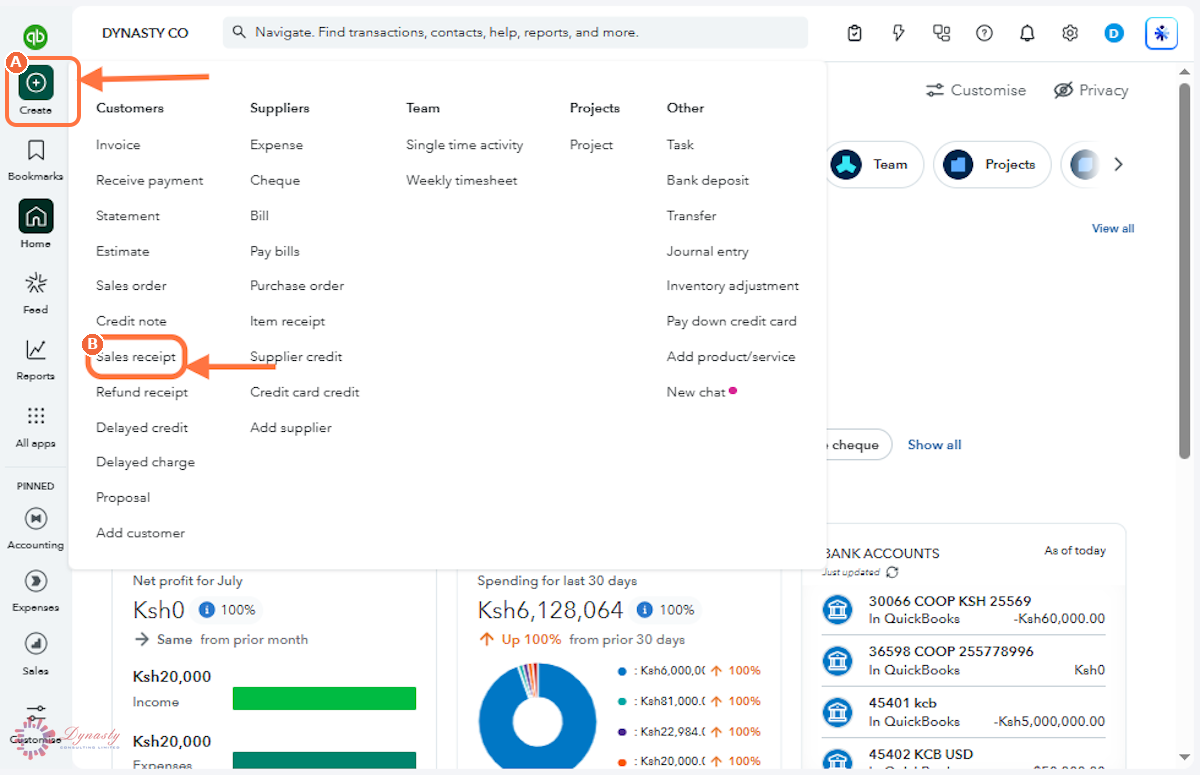The width and height of the screenshot is (1200, 775).
Task: Choose Supplier credit menu item
Action: pos(296,357)
